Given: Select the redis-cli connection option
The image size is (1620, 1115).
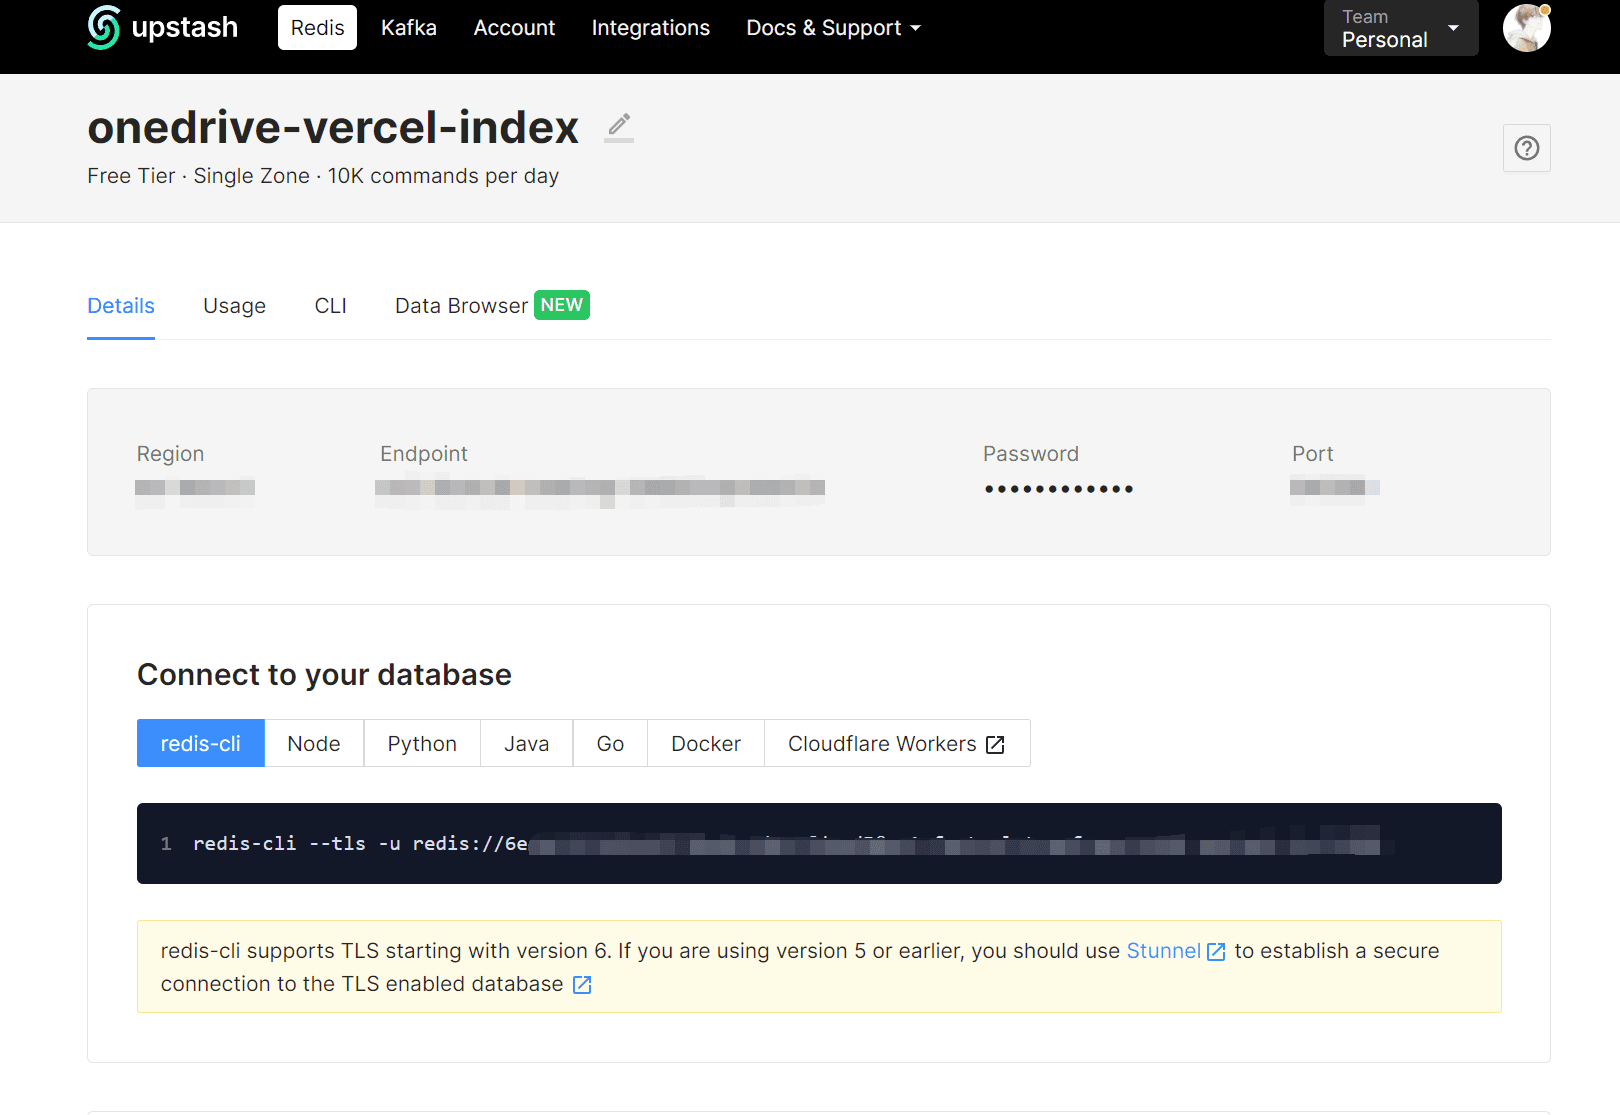Looking at the screenshot, I should pos(200,743).
